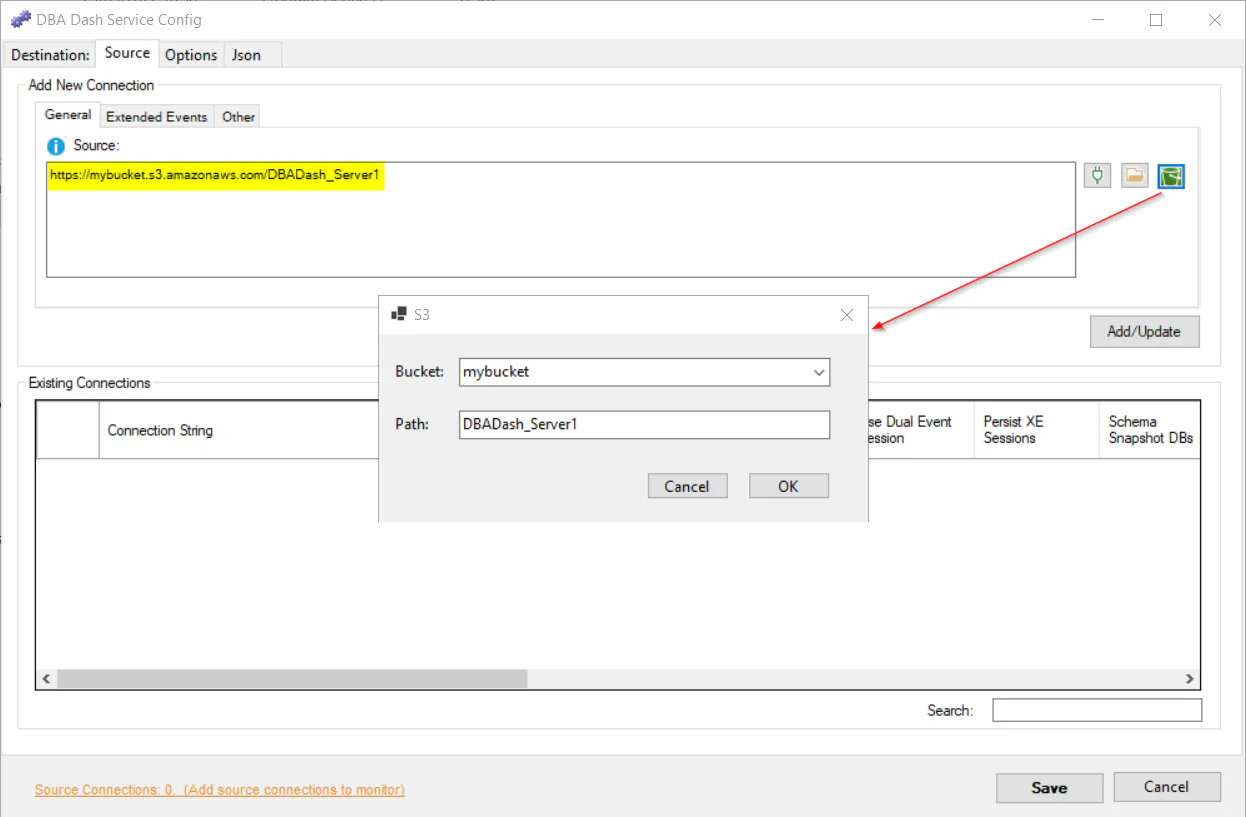Click the S3 bucket icon button
This screenshot has width=1246, height=817.
(x=1171, y=177)
